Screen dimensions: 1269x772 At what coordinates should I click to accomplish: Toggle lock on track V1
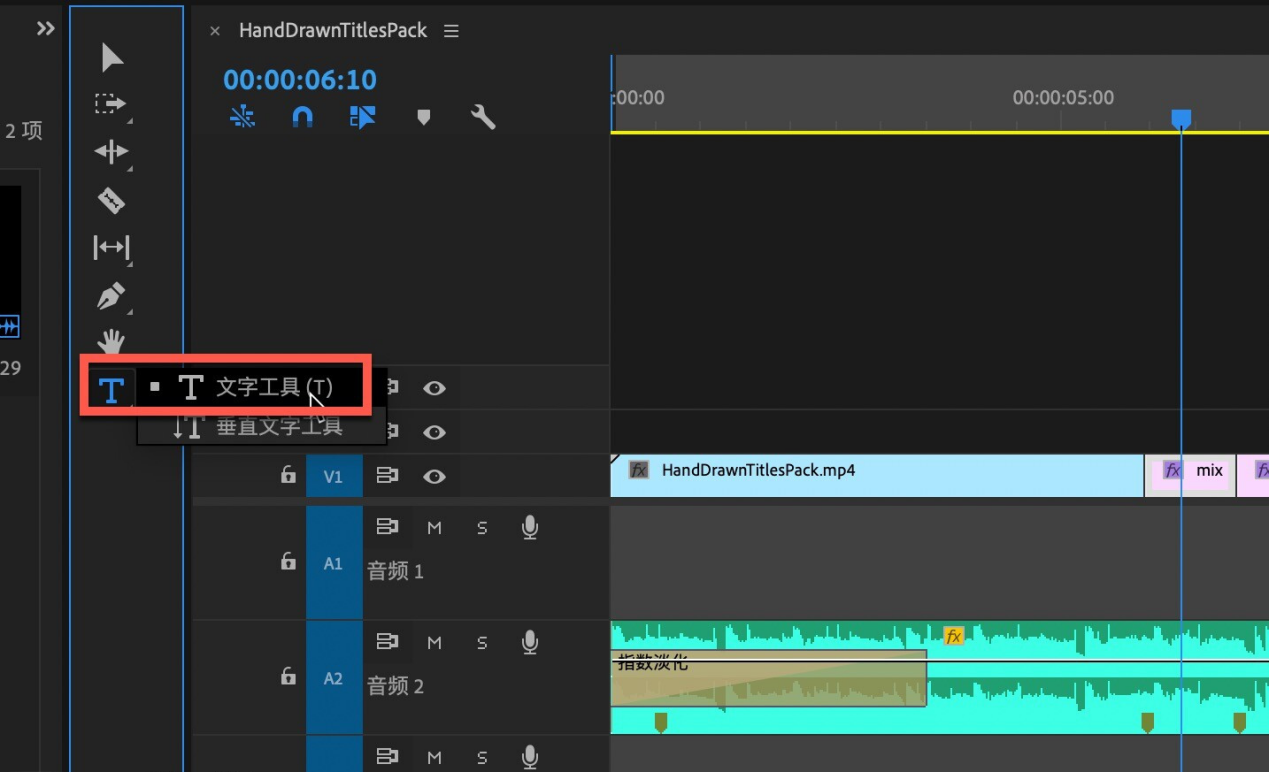point(288,475)
